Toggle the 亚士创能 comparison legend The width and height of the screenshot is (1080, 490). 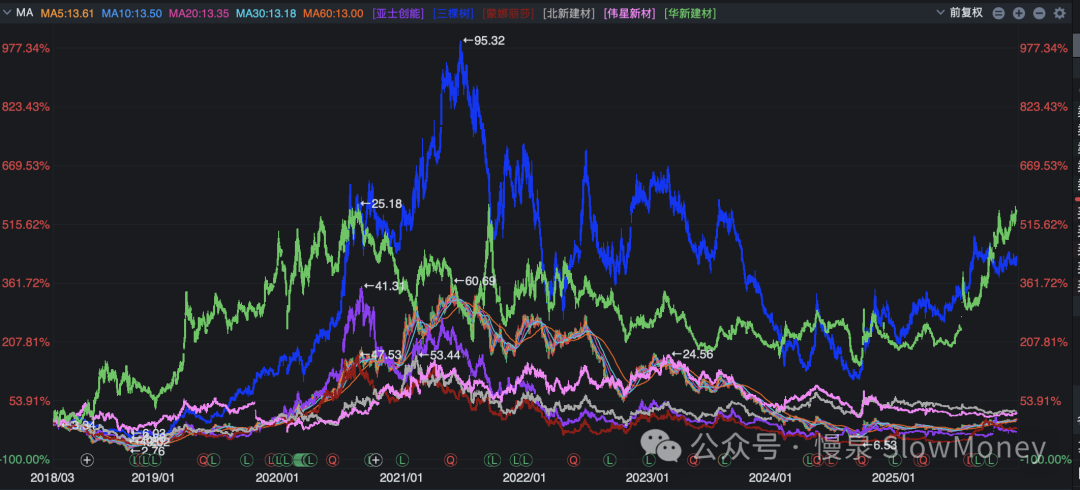(397, 13)
